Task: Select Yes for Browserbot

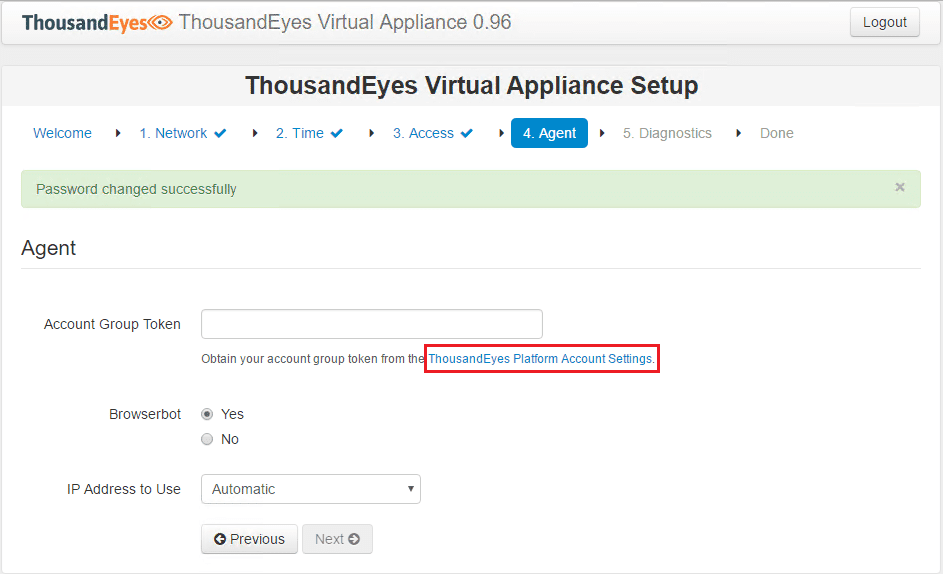Action: tap(207, 414)
